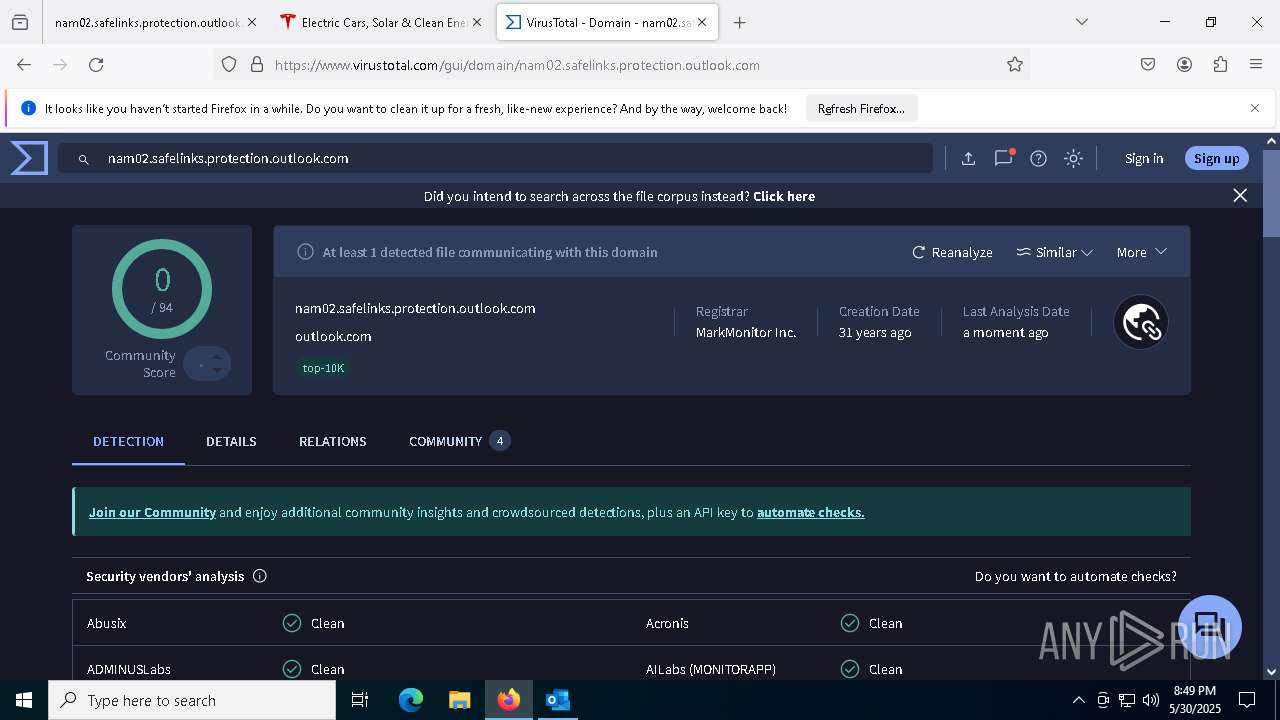Open File Explorer from the taskbar
Viewport: 1280px width, 720px height.
[x=459, y=700]
